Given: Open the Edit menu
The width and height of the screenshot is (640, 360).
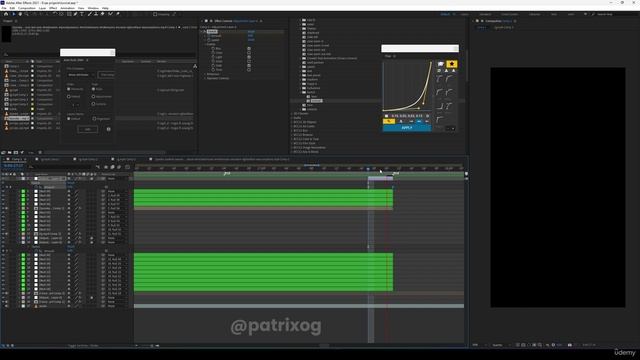Looking at the screenshot, I should coord(12,8).
